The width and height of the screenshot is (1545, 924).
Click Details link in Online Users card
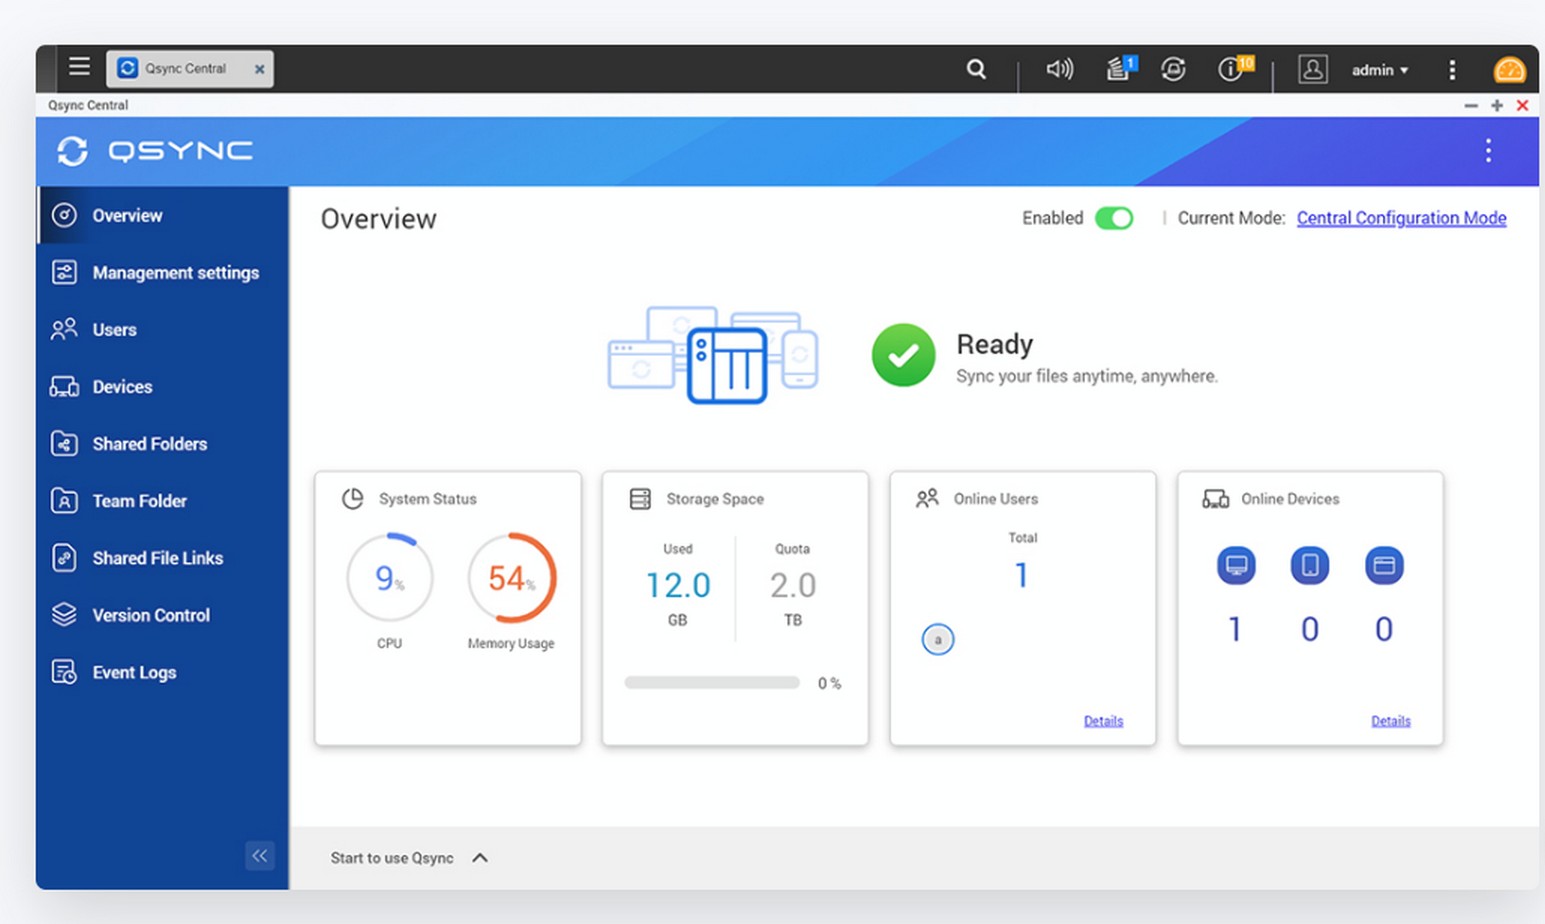(1103, 721)
